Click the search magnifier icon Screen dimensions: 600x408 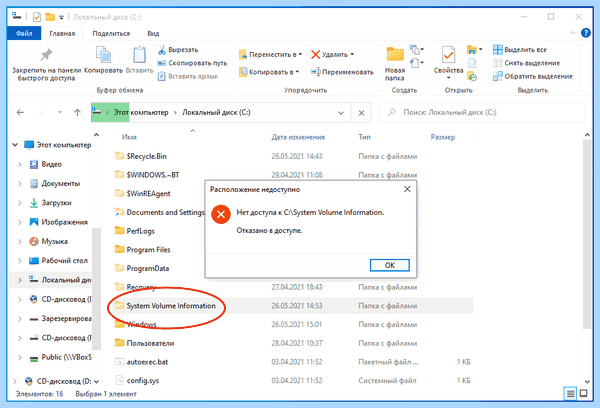[x=392, y=113]
